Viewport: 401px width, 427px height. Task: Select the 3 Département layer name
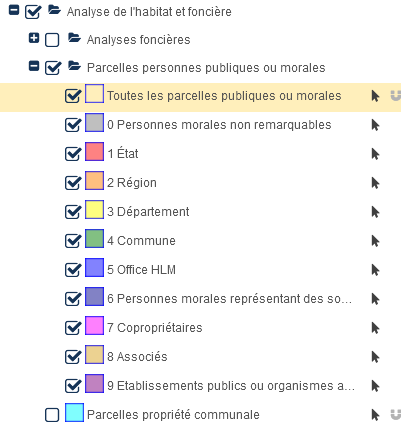pyautogui.click(x=148, y=212)
